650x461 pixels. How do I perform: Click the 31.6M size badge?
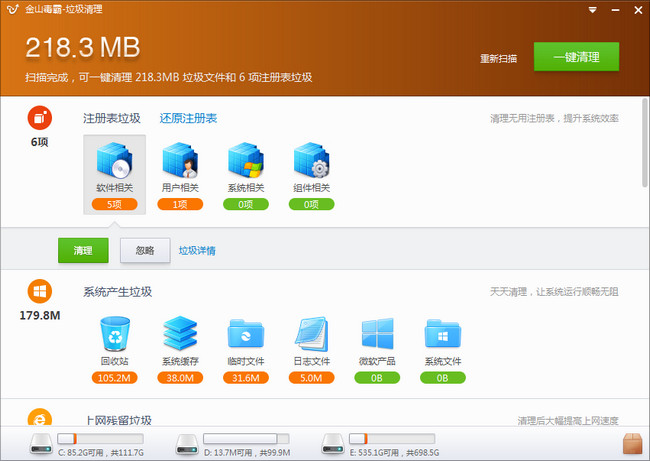click(x=245, y=378)
